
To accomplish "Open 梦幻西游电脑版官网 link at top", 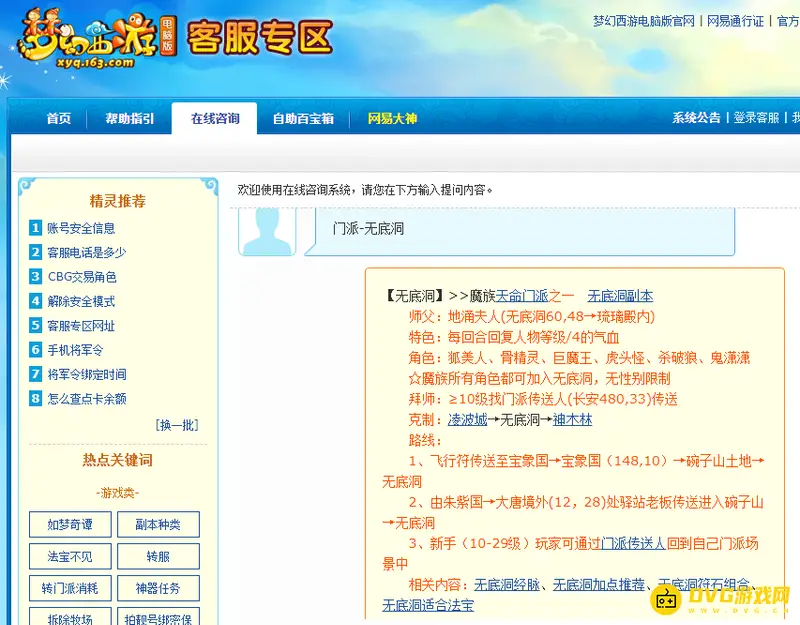I will 644,21.
